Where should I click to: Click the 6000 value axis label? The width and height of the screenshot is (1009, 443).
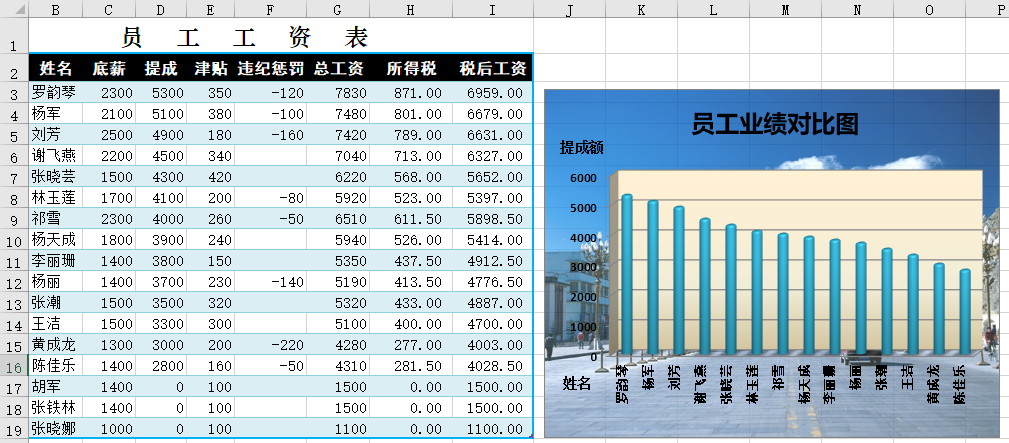[583, 178]
